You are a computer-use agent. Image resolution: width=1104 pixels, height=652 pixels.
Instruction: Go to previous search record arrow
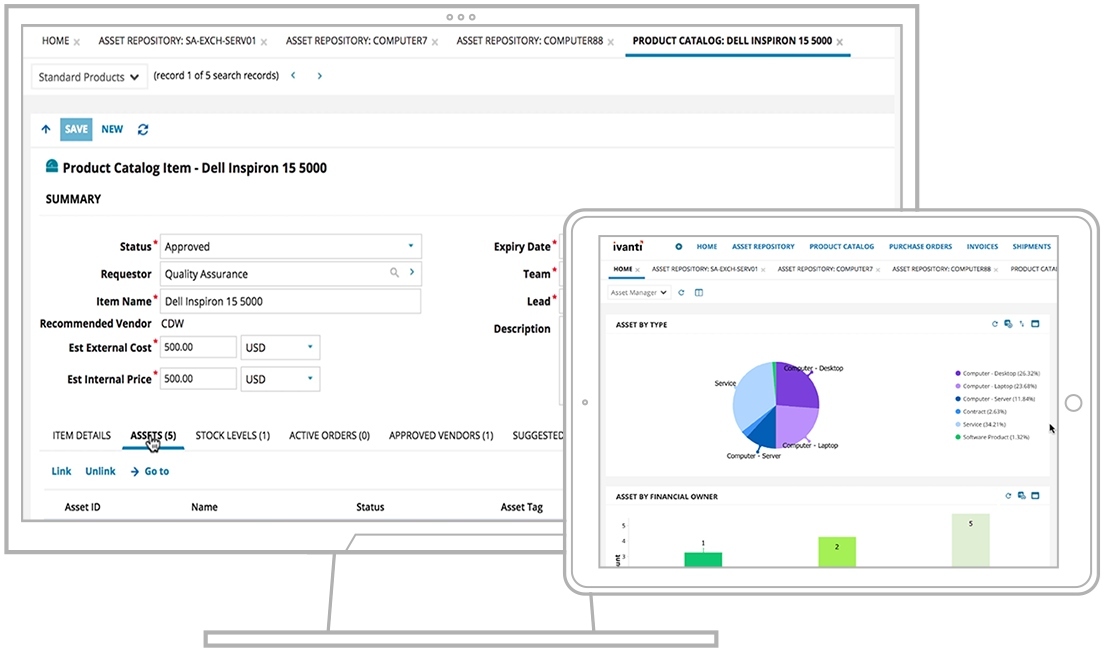pos(294,75)
